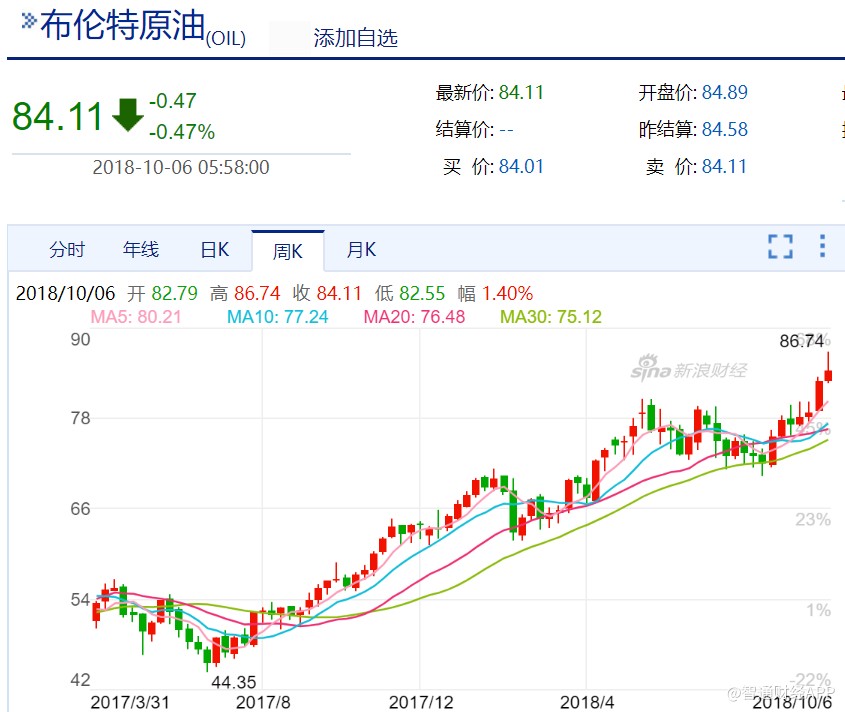The height and width of the screenshot is (712, 845).
Task: Switch to the 分时 tab
Action: click(x=67, y=250)
